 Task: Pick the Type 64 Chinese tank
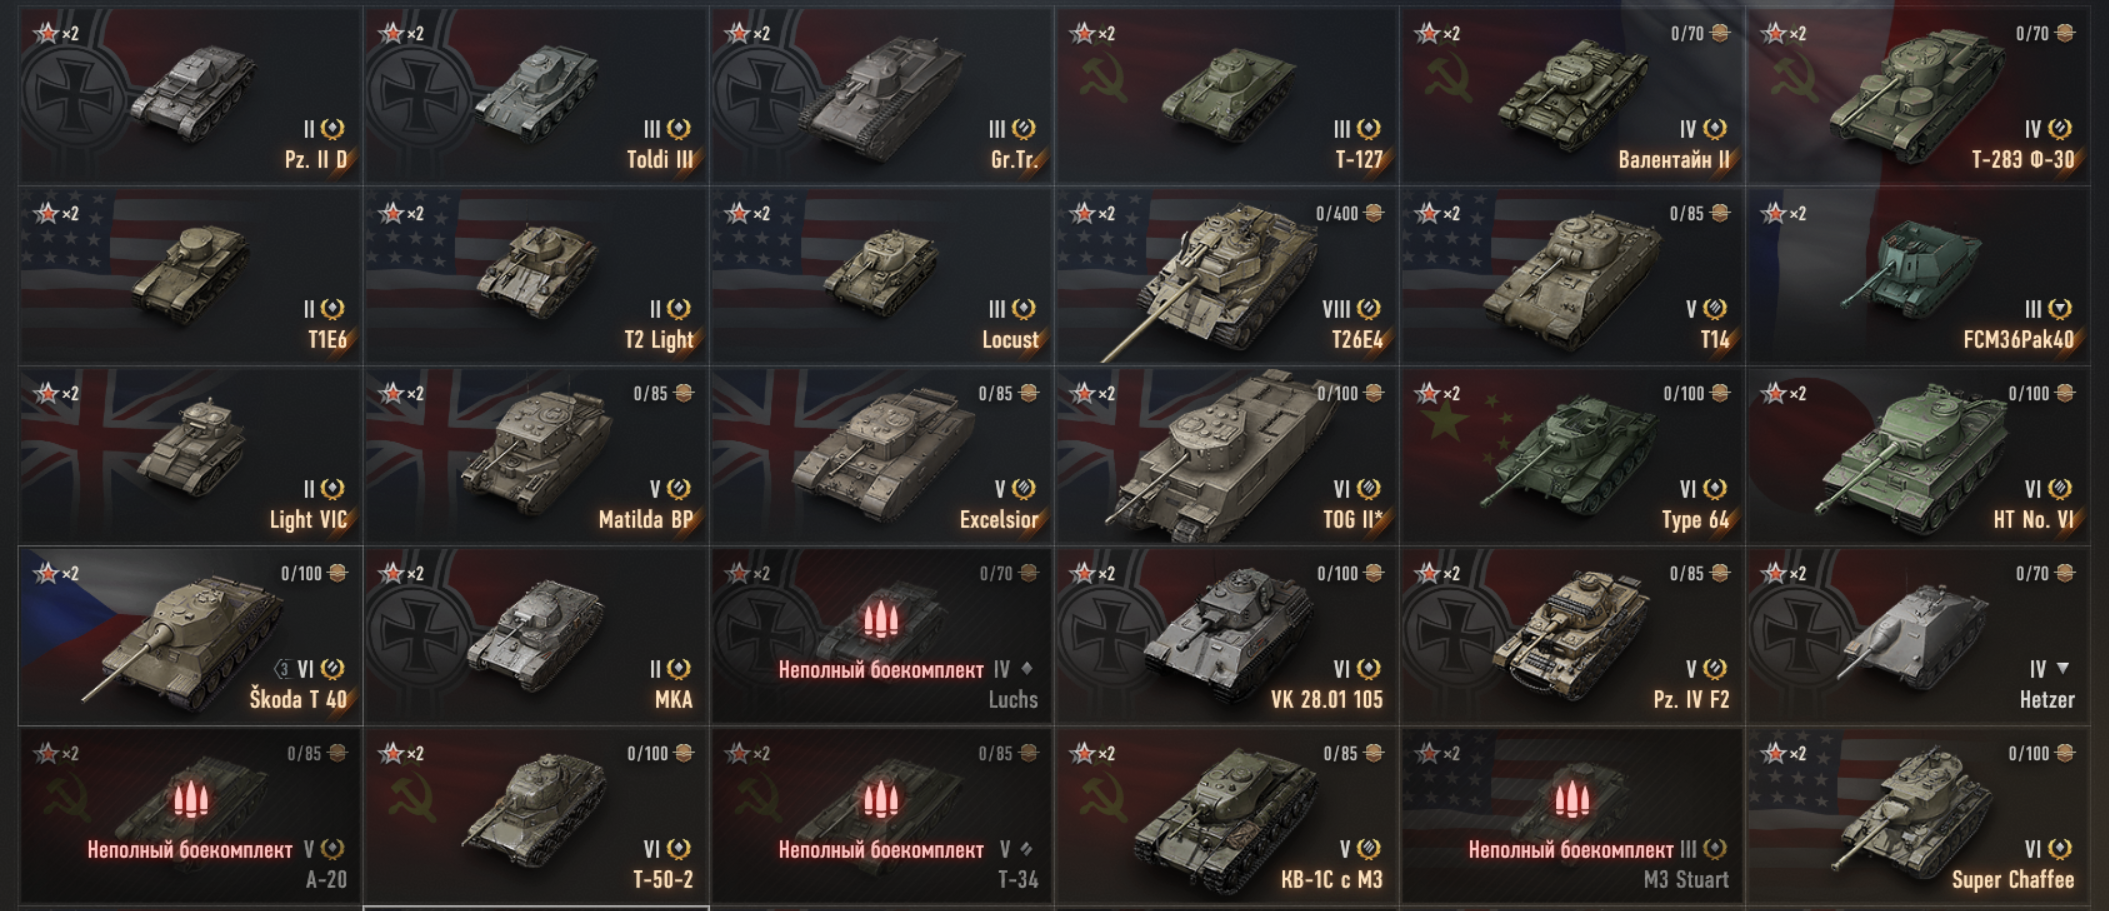pyautogui.click(x=1572, y=456)
